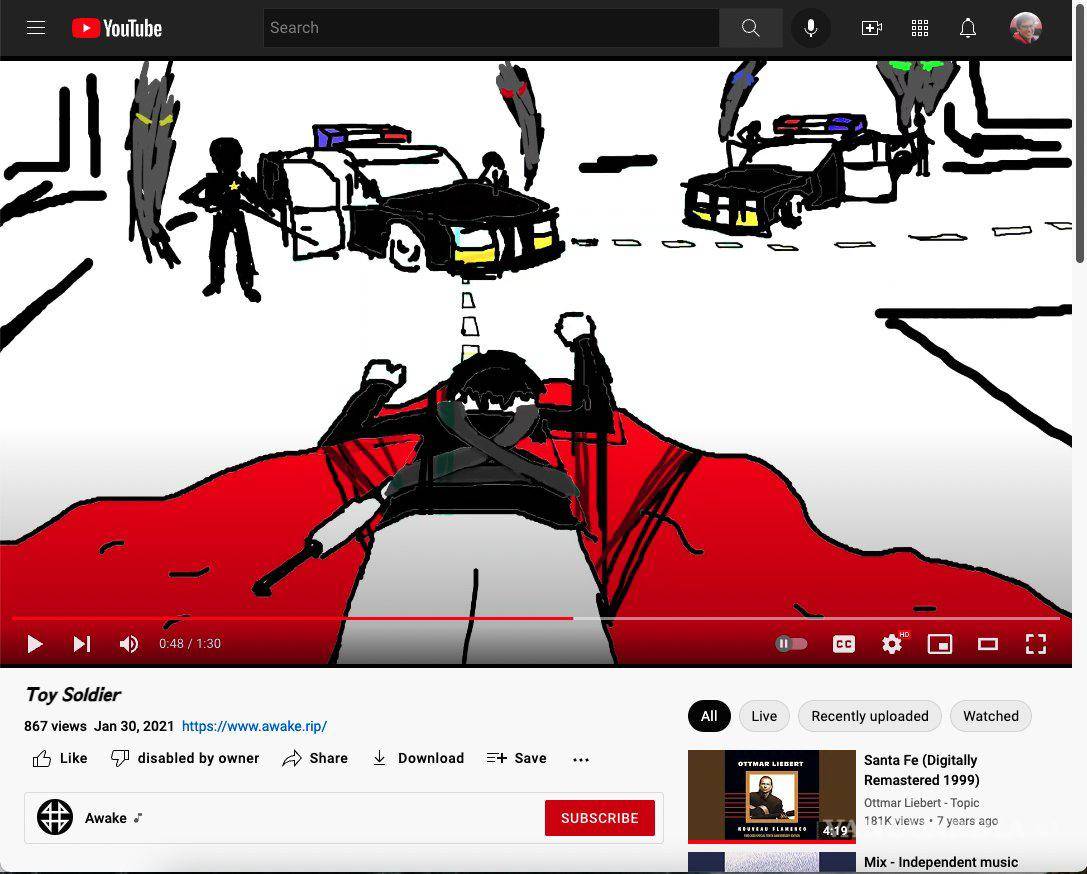
Task: Open the hamburger guide menu
Action: coord(36,28)
